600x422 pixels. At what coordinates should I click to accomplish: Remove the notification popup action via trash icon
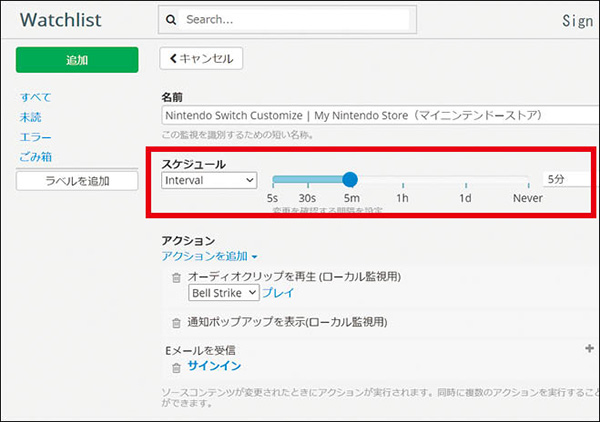(176, 322)
